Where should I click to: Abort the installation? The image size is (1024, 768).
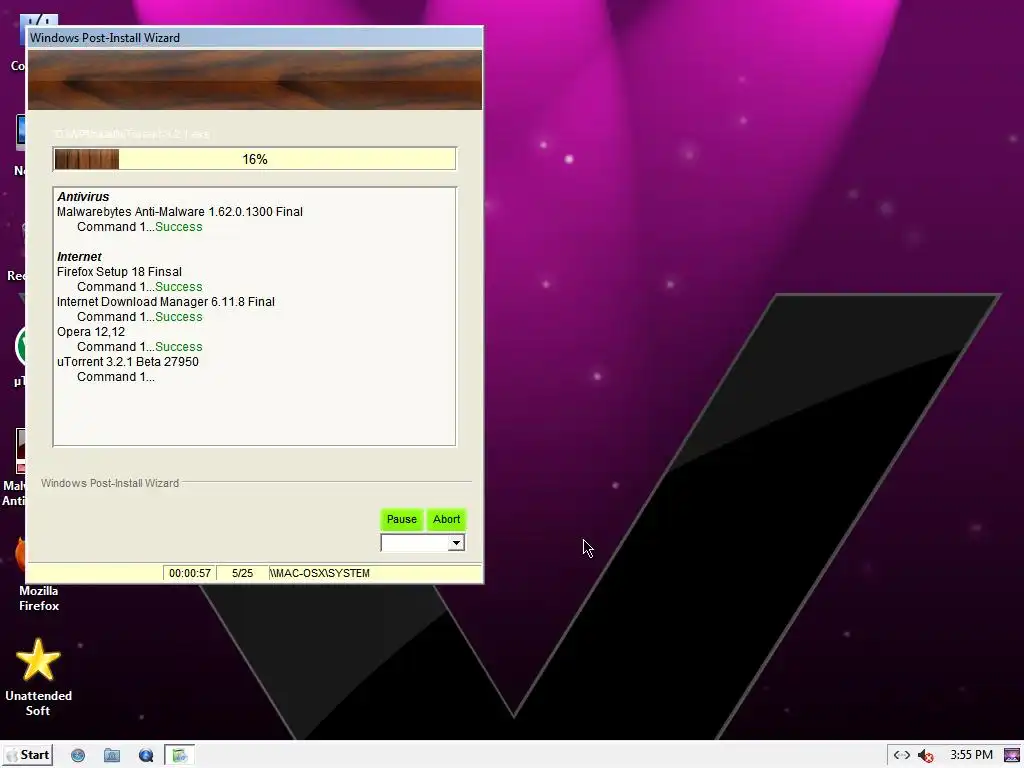pos(447,519)
